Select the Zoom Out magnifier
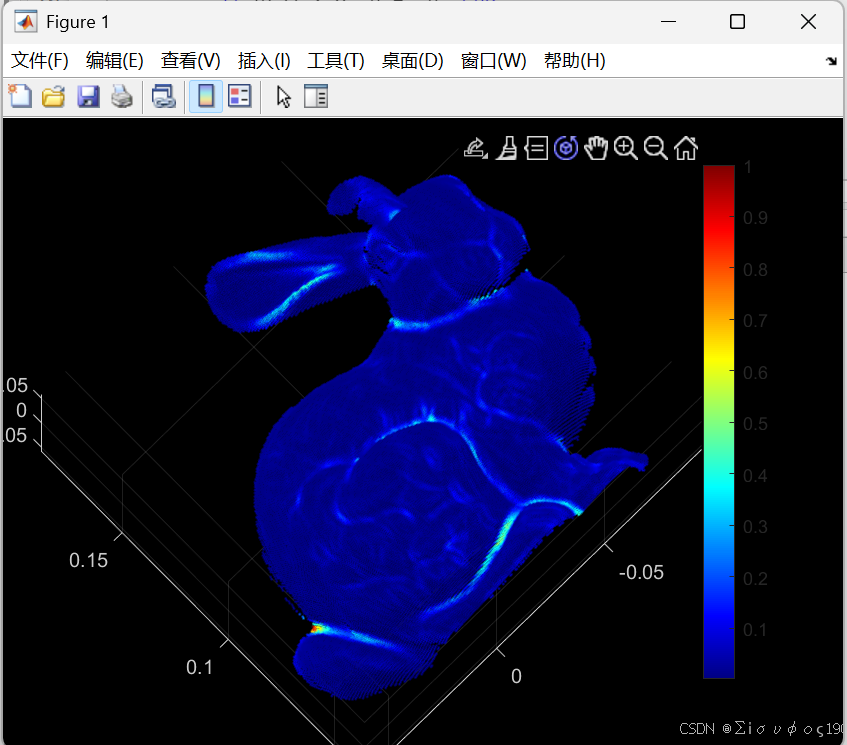This screenshot has height=745, width=847. [656, 148]
